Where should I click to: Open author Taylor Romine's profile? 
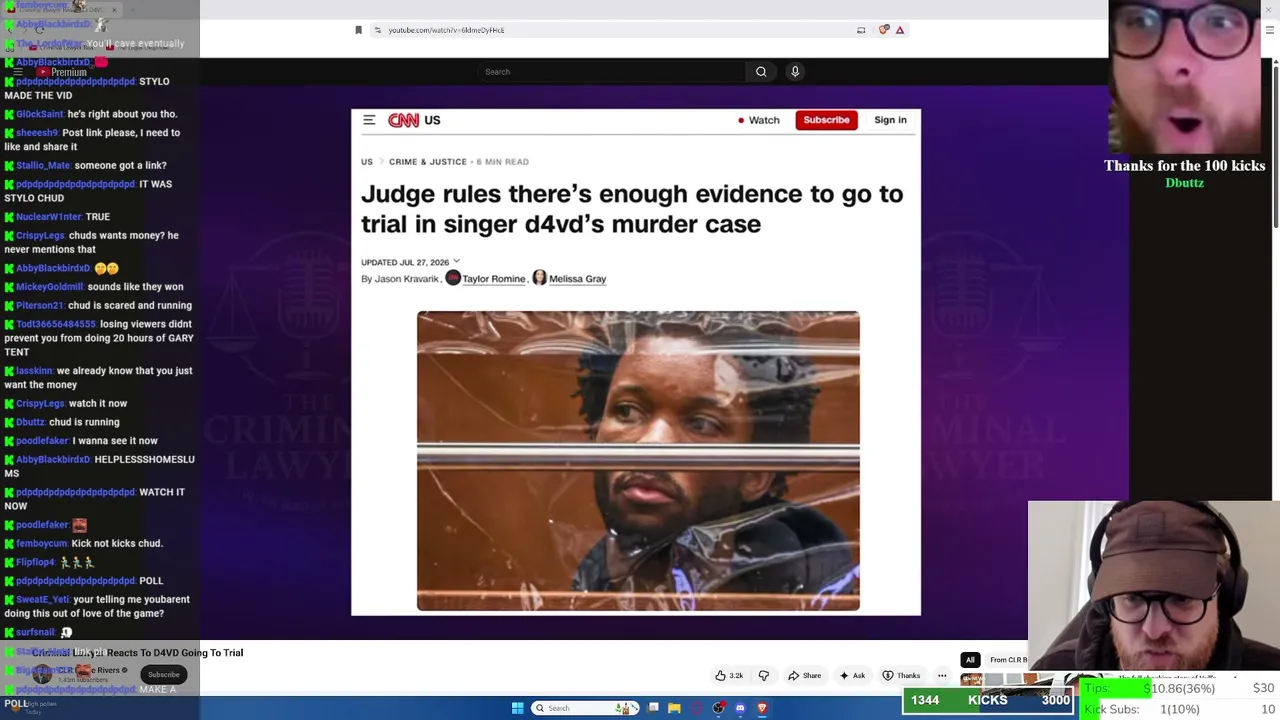pyautogui.click(x=494, y=279)
